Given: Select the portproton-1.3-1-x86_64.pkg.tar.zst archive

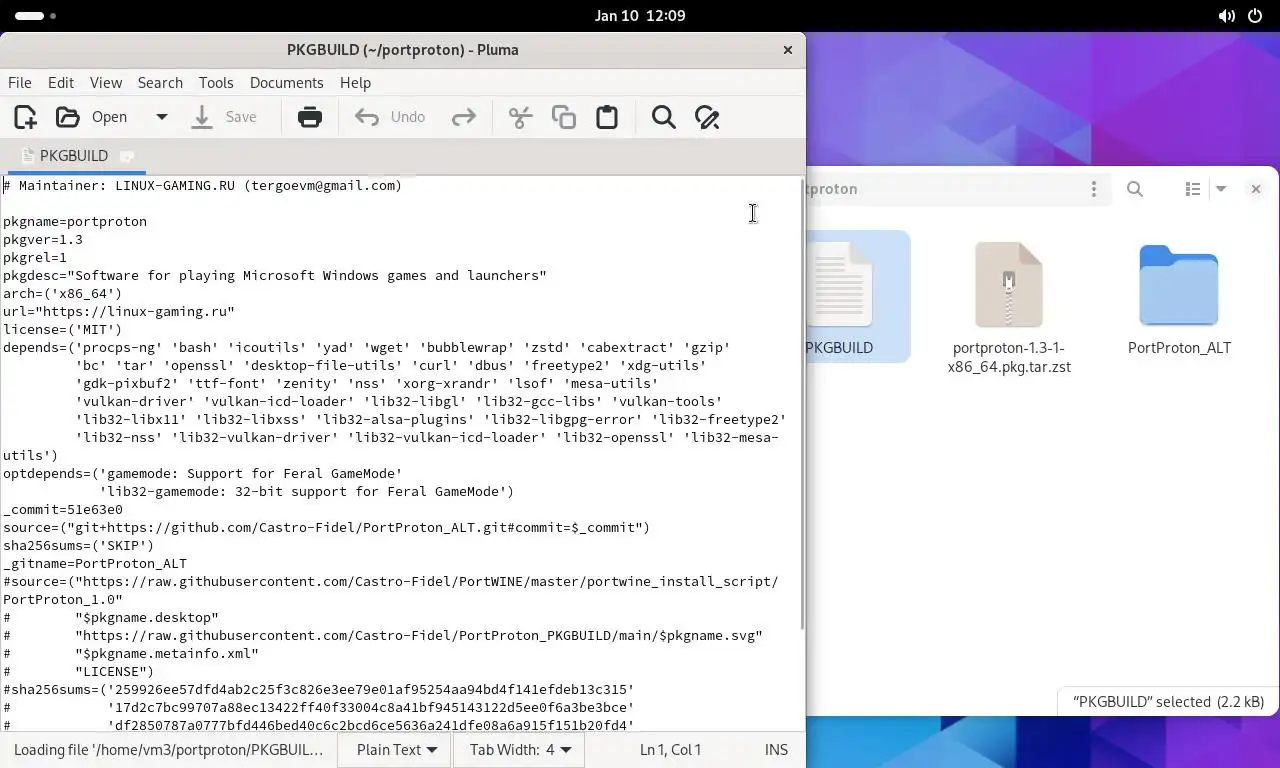Looking at the screenshot, I should 1009,308.
